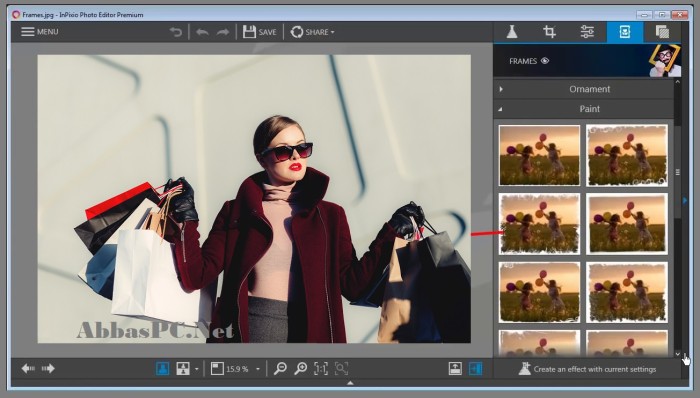
Task: Open the 15.9 % zoom level dropdown
Action: click(258, 369)
